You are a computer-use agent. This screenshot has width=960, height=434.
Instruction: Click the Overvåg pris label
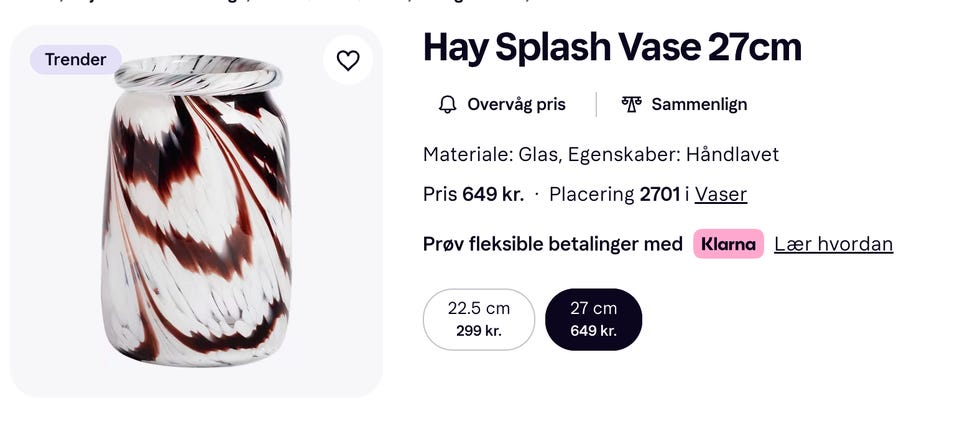(x=516, y=104)
